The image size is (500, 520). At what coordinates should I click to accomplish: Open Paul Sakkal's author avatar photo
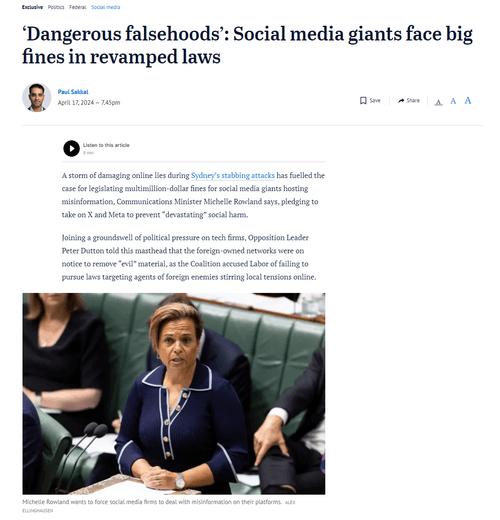37,97
